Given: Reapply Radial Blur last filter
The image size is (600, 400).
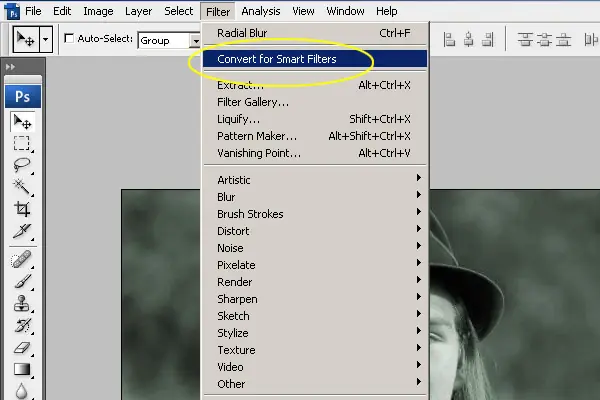Looking at the screenshot, I should click(x=315, y=33).
